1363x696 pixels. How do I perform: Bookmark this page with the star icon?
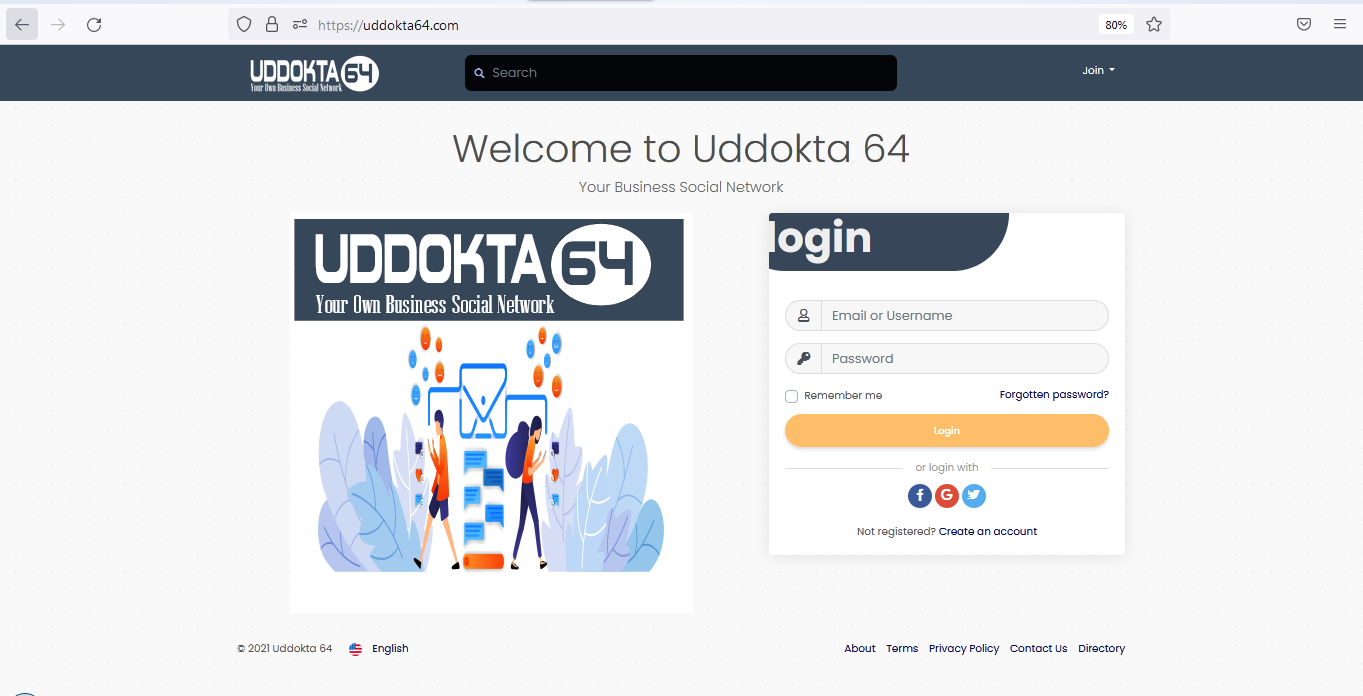(x=1154, y=25)
